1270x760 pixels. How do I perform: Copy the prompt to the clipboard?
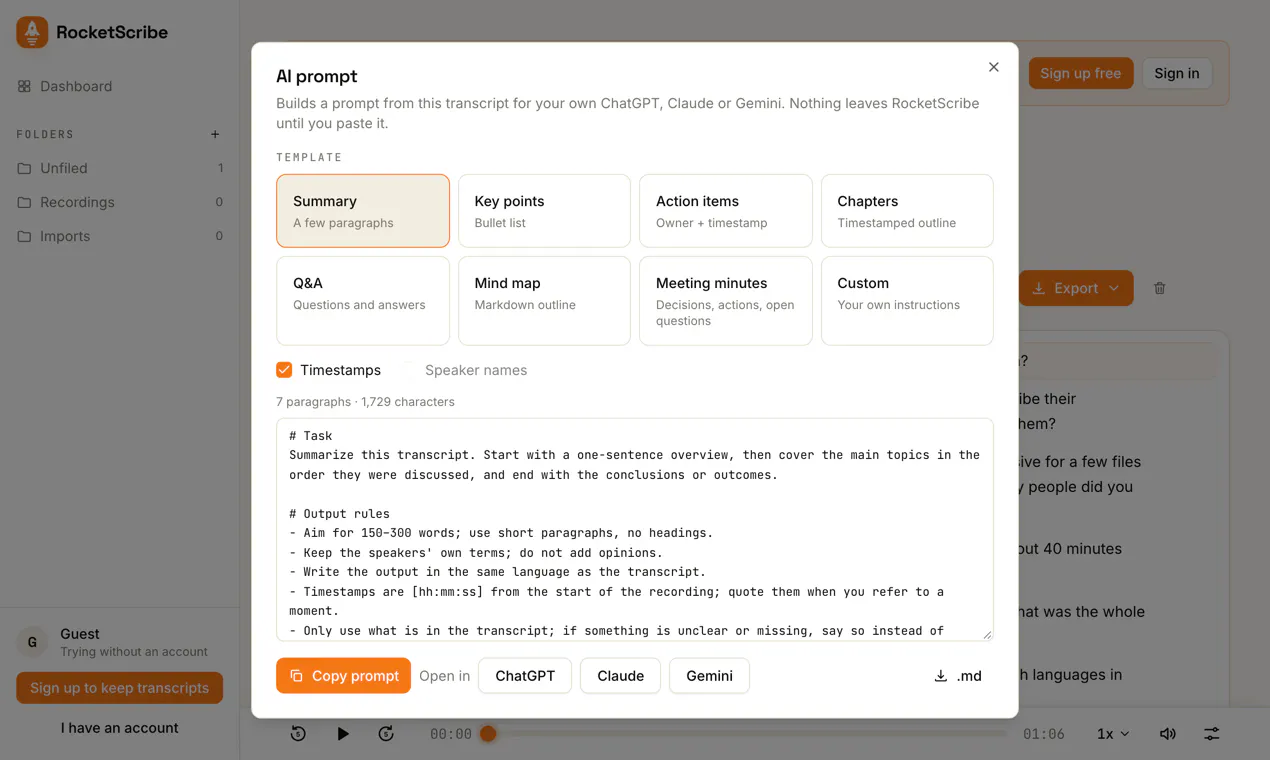click(x=343, y=676)
